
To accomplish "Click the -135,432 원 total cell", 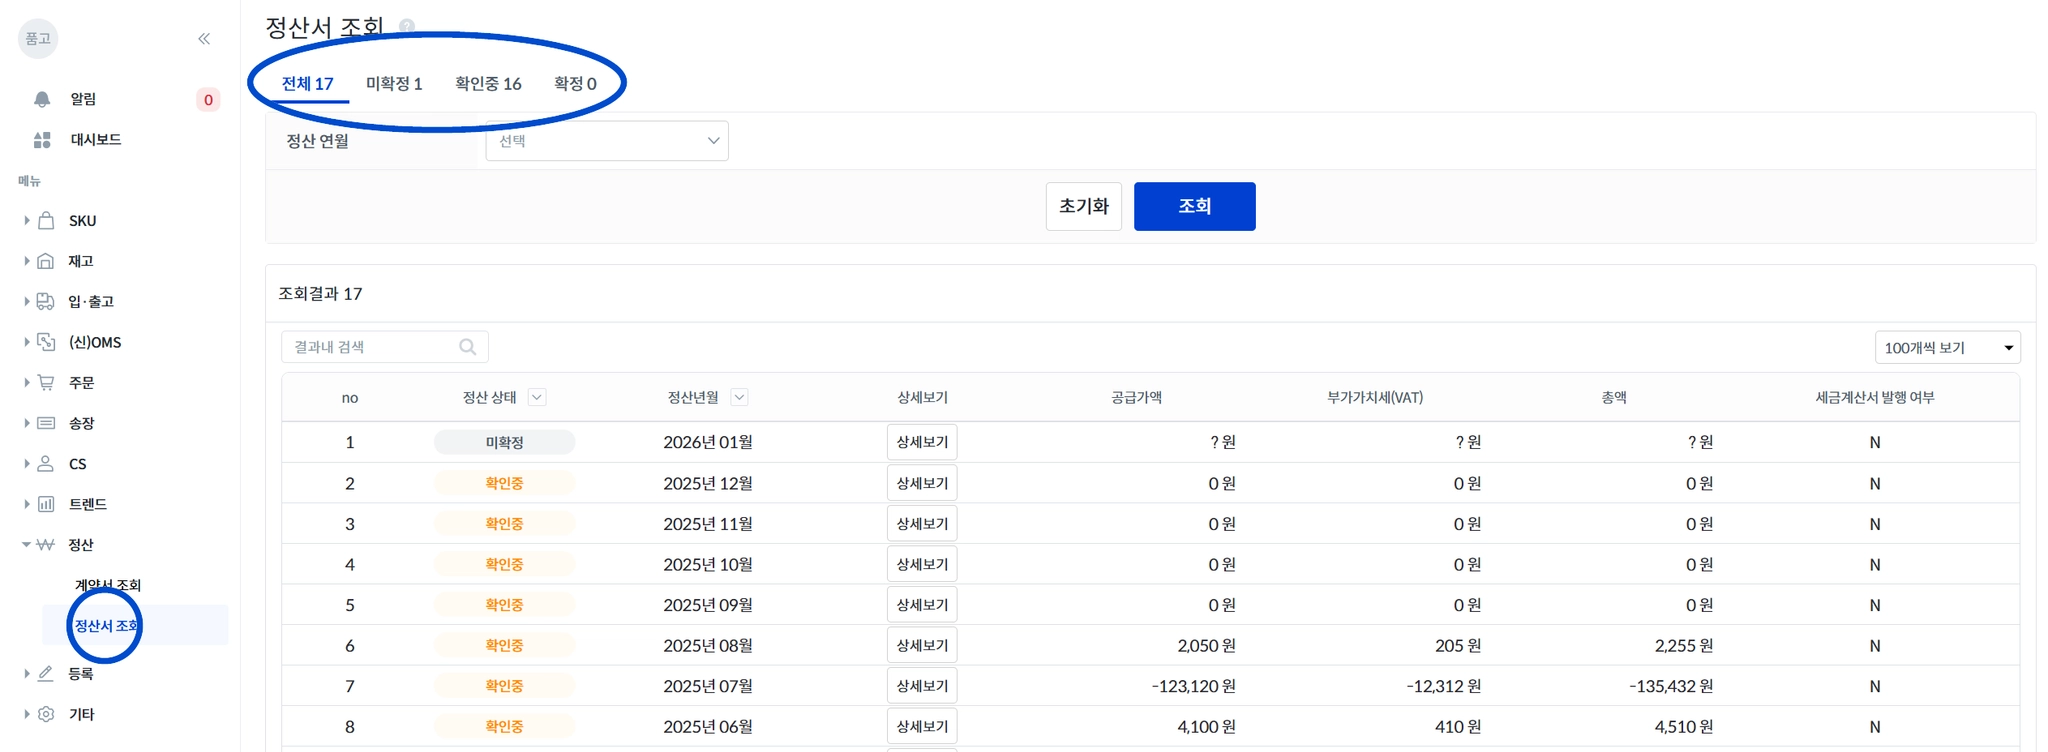I will tap(1671, 686).
